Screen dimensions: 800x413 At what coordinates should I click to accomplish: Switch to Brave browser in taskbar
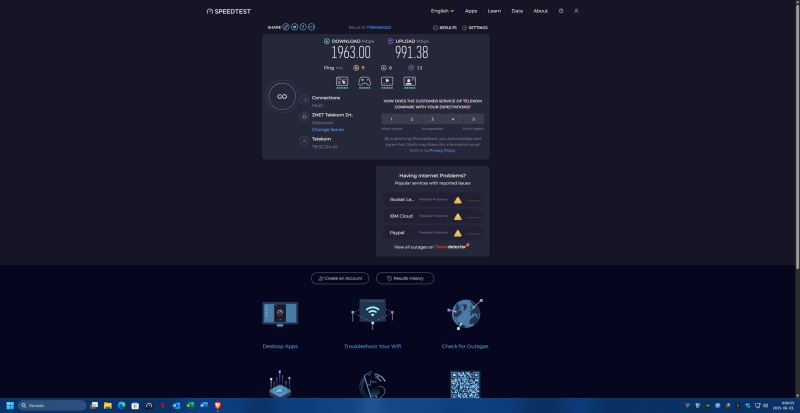tap(218, 405)
